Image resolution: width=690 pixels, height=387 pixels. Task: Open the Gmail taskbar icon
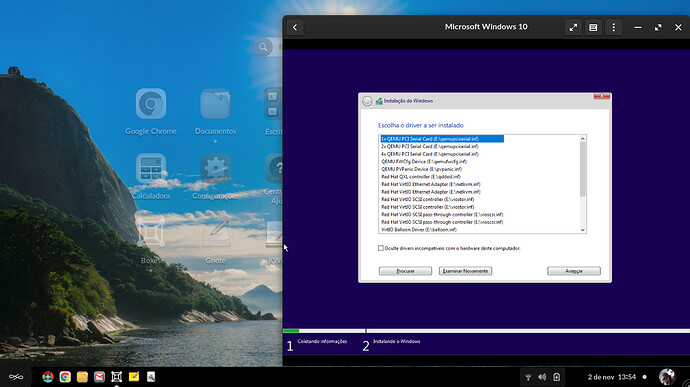click(99, 377)
